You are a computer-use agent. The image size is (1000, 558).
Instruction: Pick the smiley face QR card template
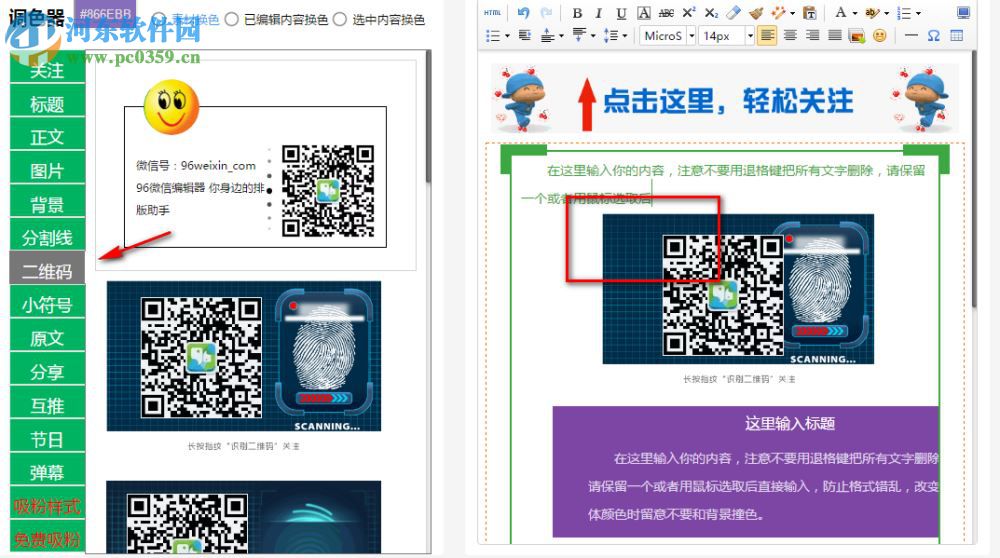(255, 166)
